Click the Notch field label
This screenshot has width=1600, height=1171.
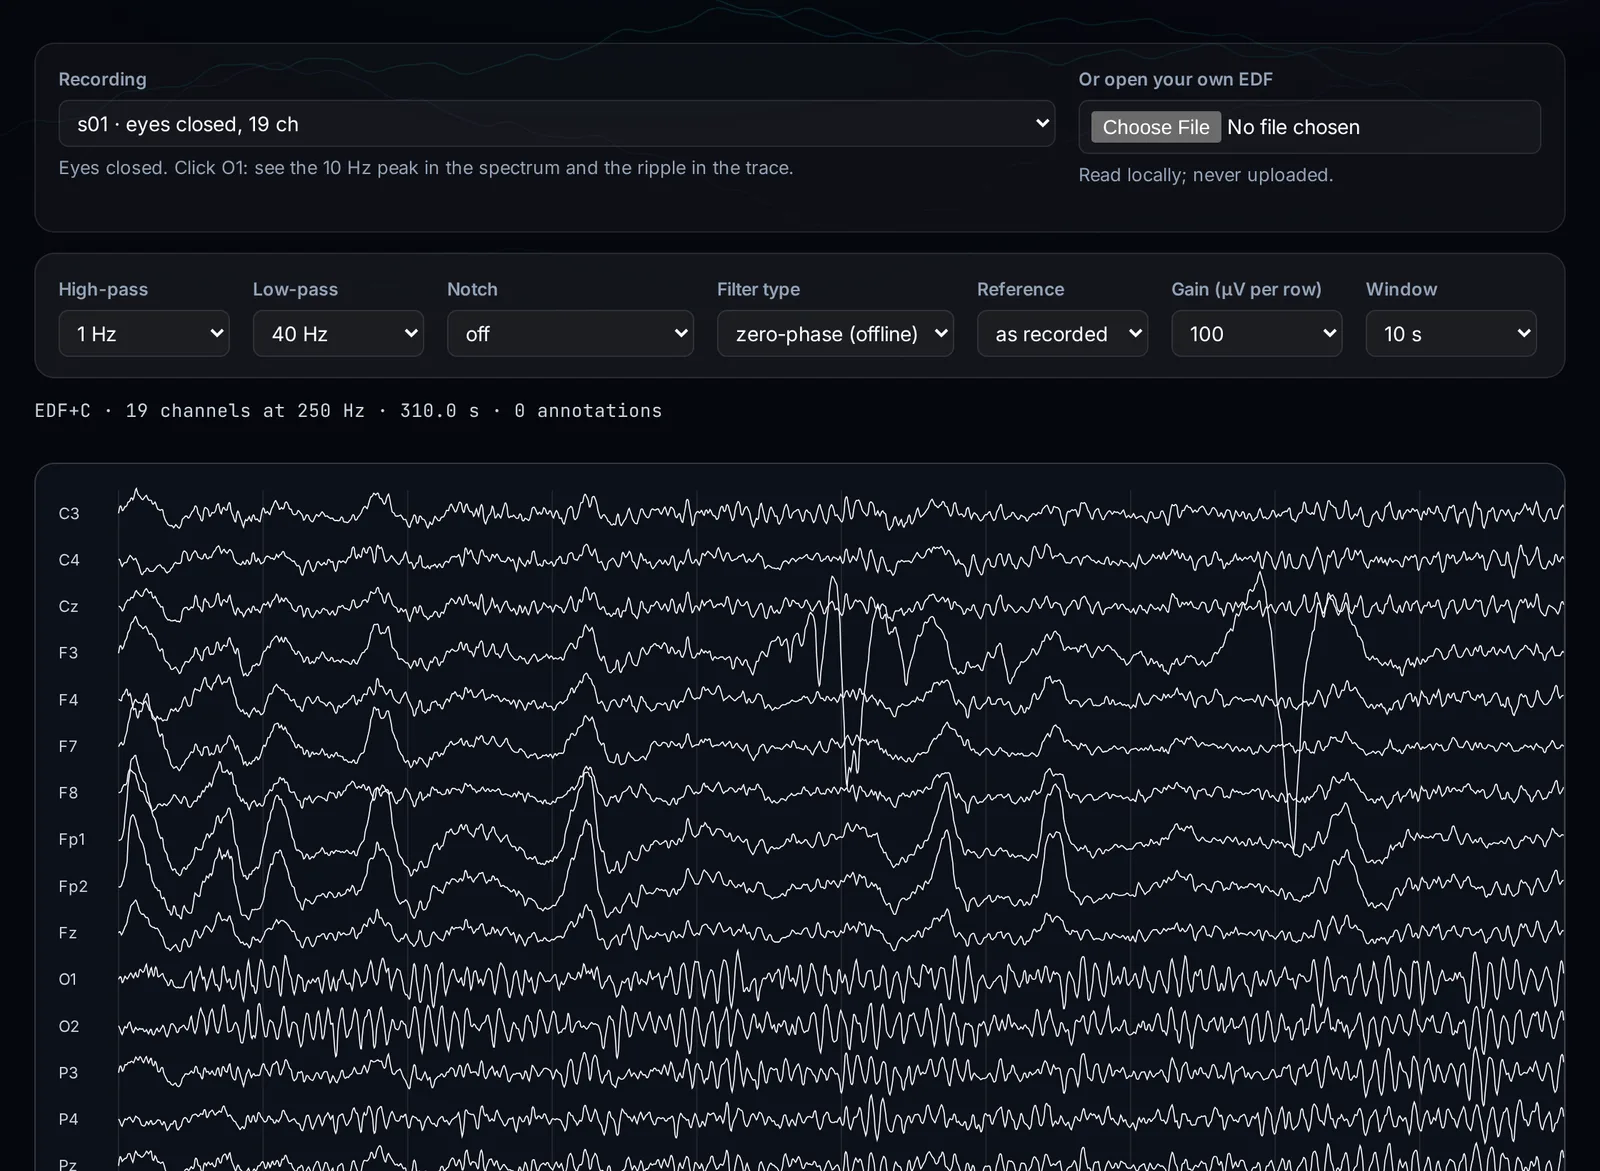point(472,289)
